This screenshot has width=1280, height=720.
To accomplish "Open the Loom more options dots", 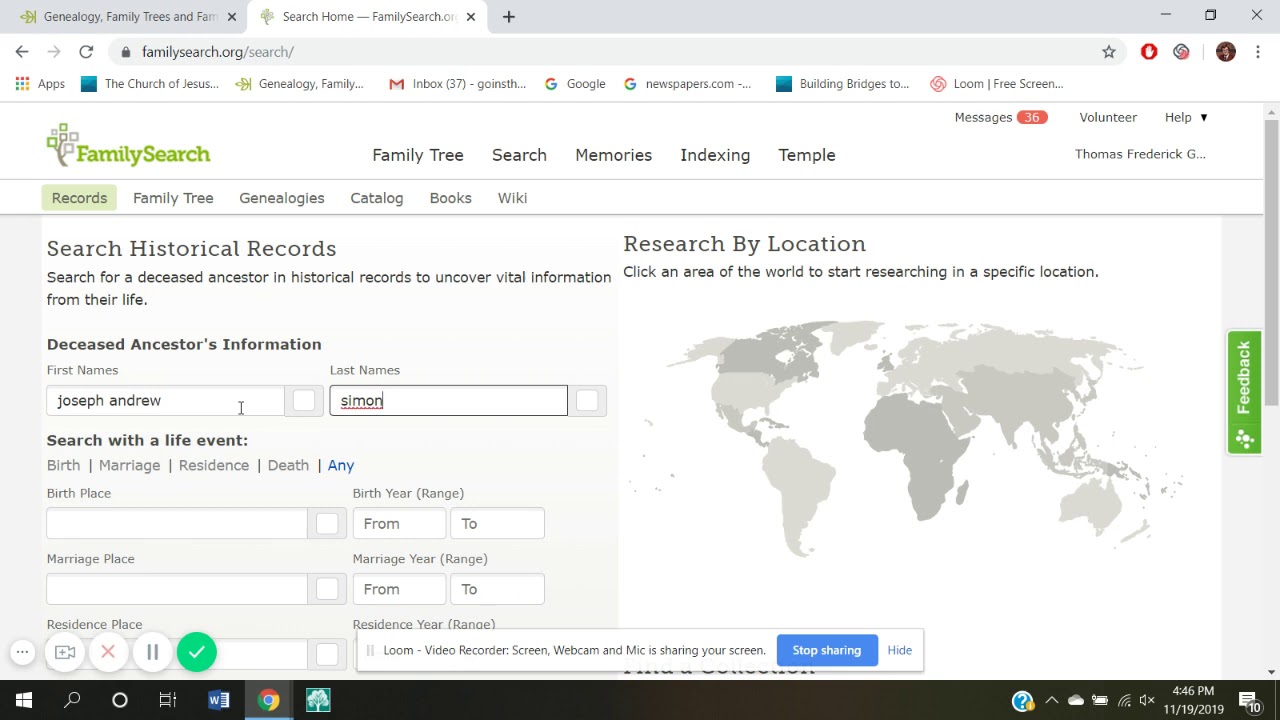I will (22, 652).
